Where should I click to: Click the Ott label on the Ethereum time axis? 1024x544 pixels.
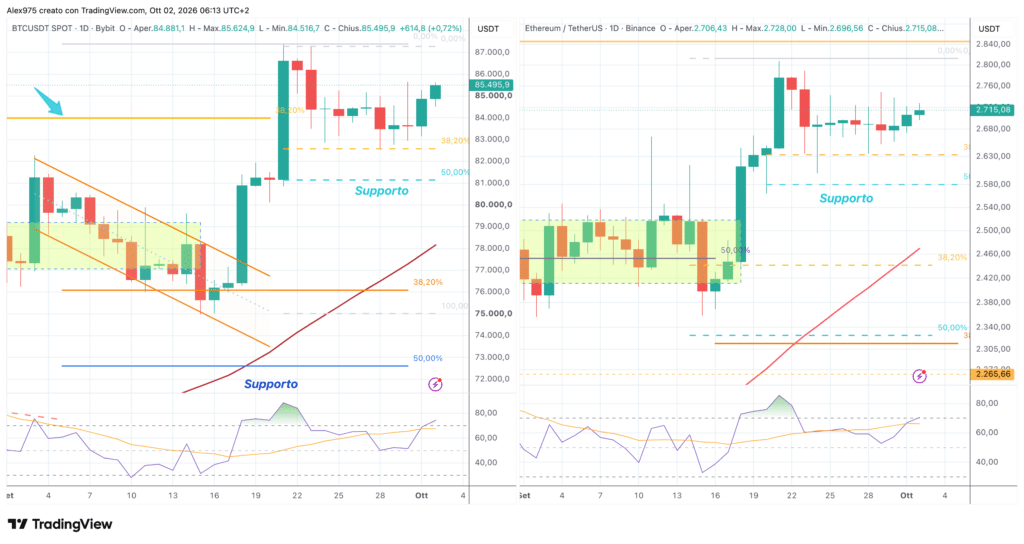click(x=906, y=496)
